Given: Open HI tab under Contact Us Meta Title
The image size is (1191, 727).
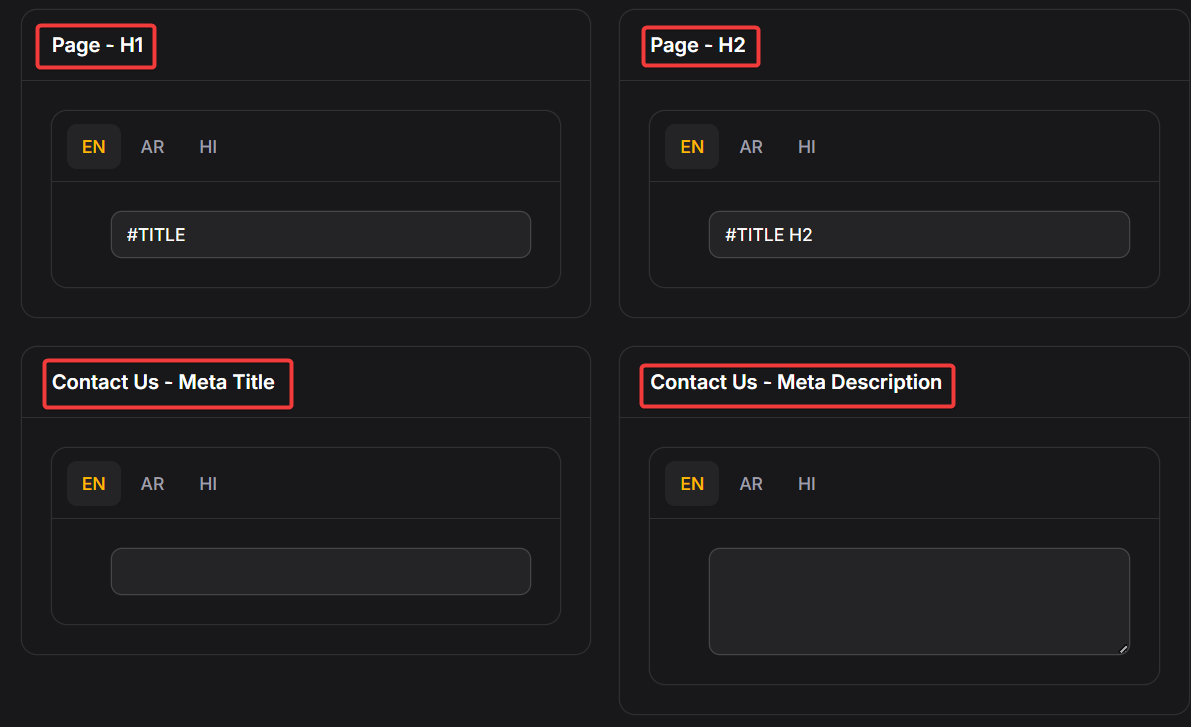Looking at the screenshot, I should tap(208, 484).
